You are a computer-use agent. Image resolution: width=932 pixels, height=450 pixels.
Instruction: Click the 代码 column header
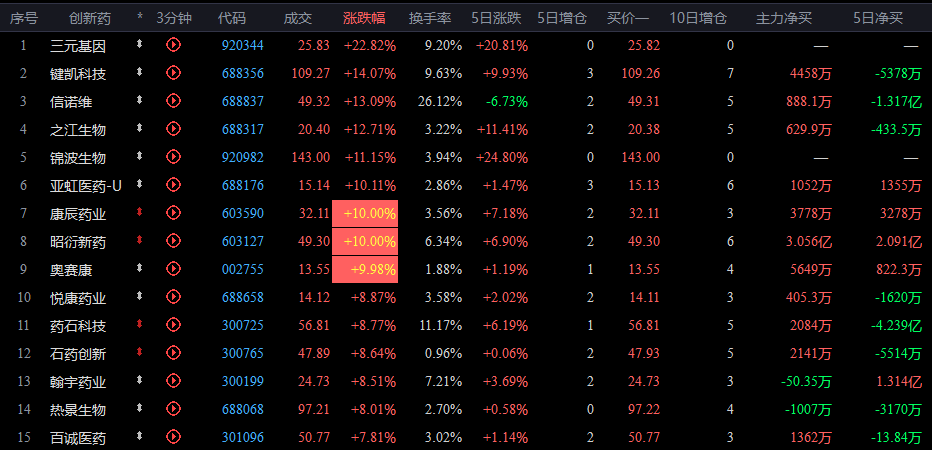[232, 18]
